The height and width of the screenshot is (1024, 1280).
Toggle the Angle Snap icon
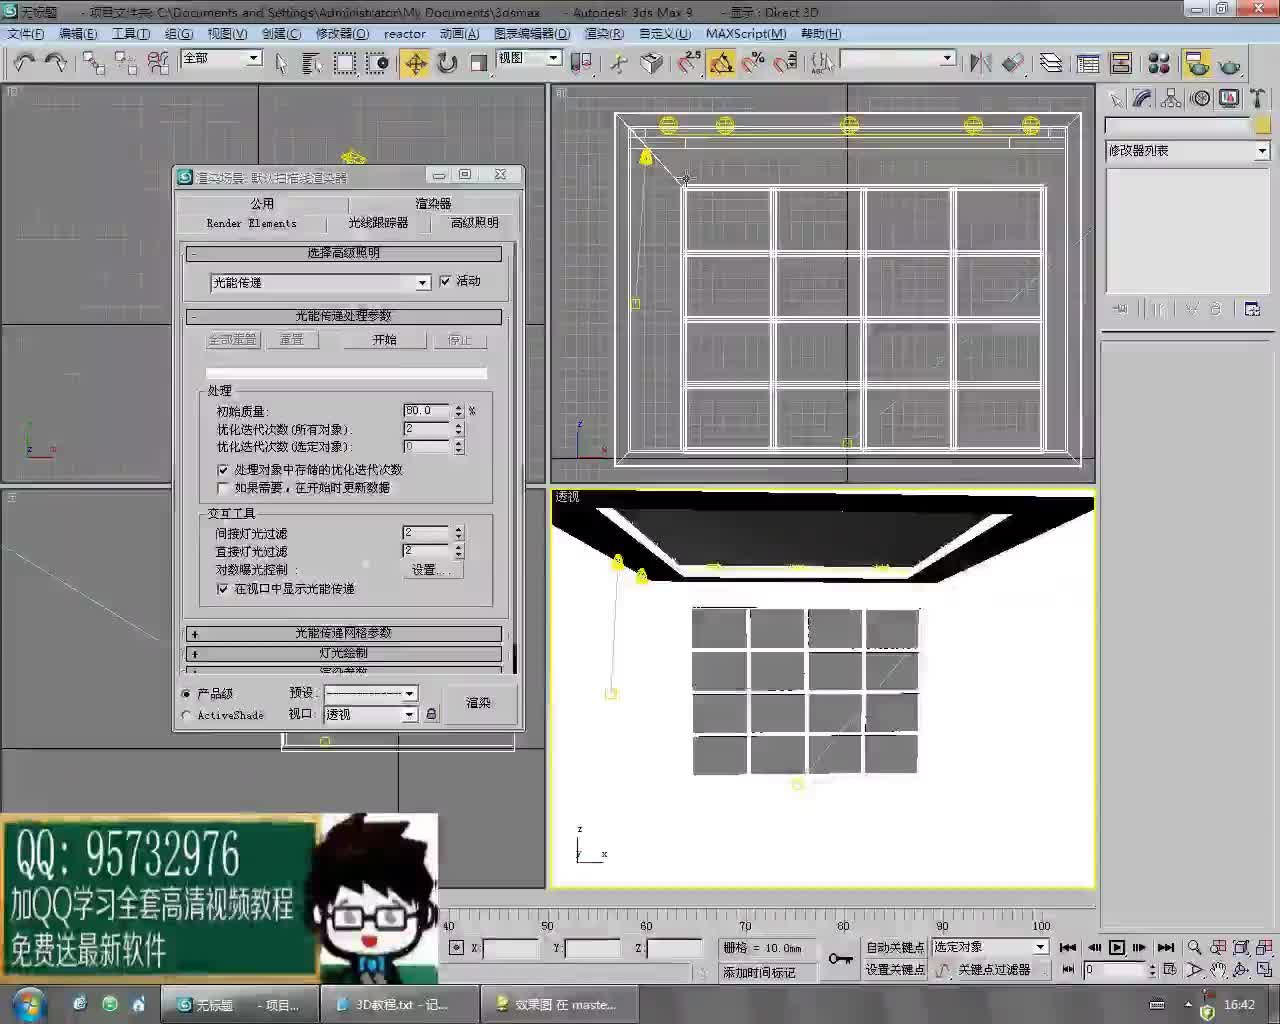721,63
